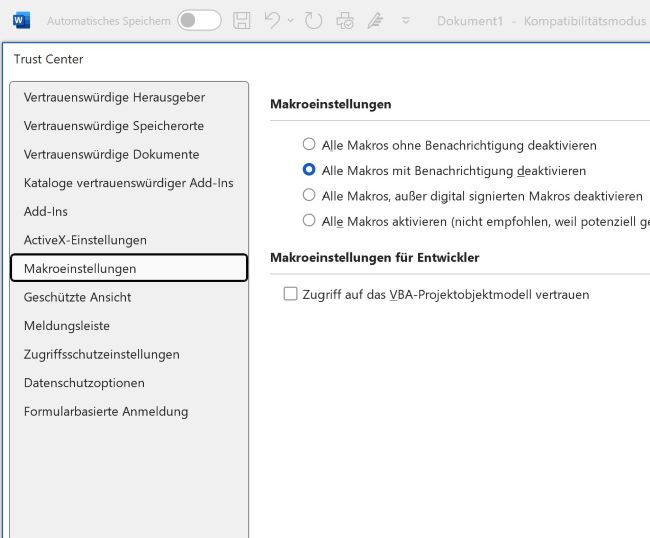This screenshot has width=650, height=538.
Task: Click the pen editor icon in title bar
Action: (375, 20)
